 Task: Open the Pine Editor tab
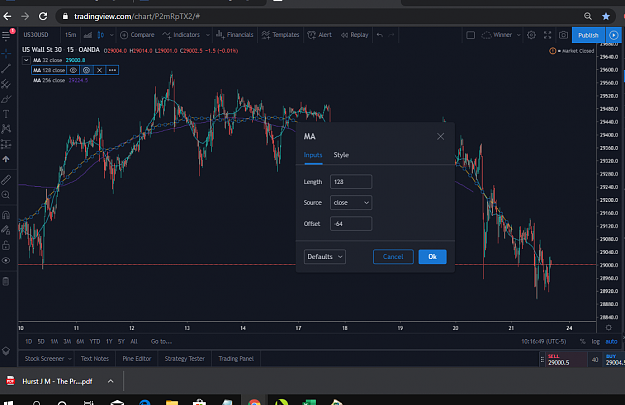(x=137, y=359)
